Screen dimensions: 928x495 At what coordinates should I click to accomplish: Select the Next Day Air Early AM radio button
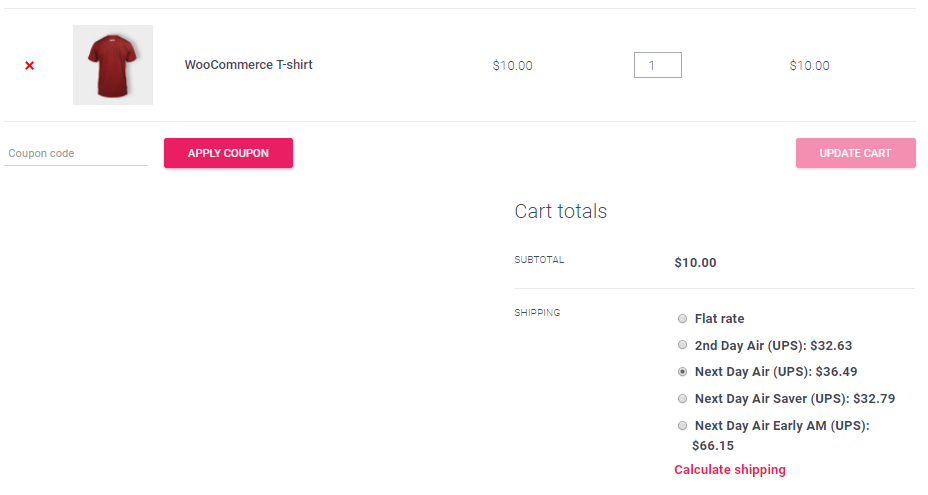[682, 425]
